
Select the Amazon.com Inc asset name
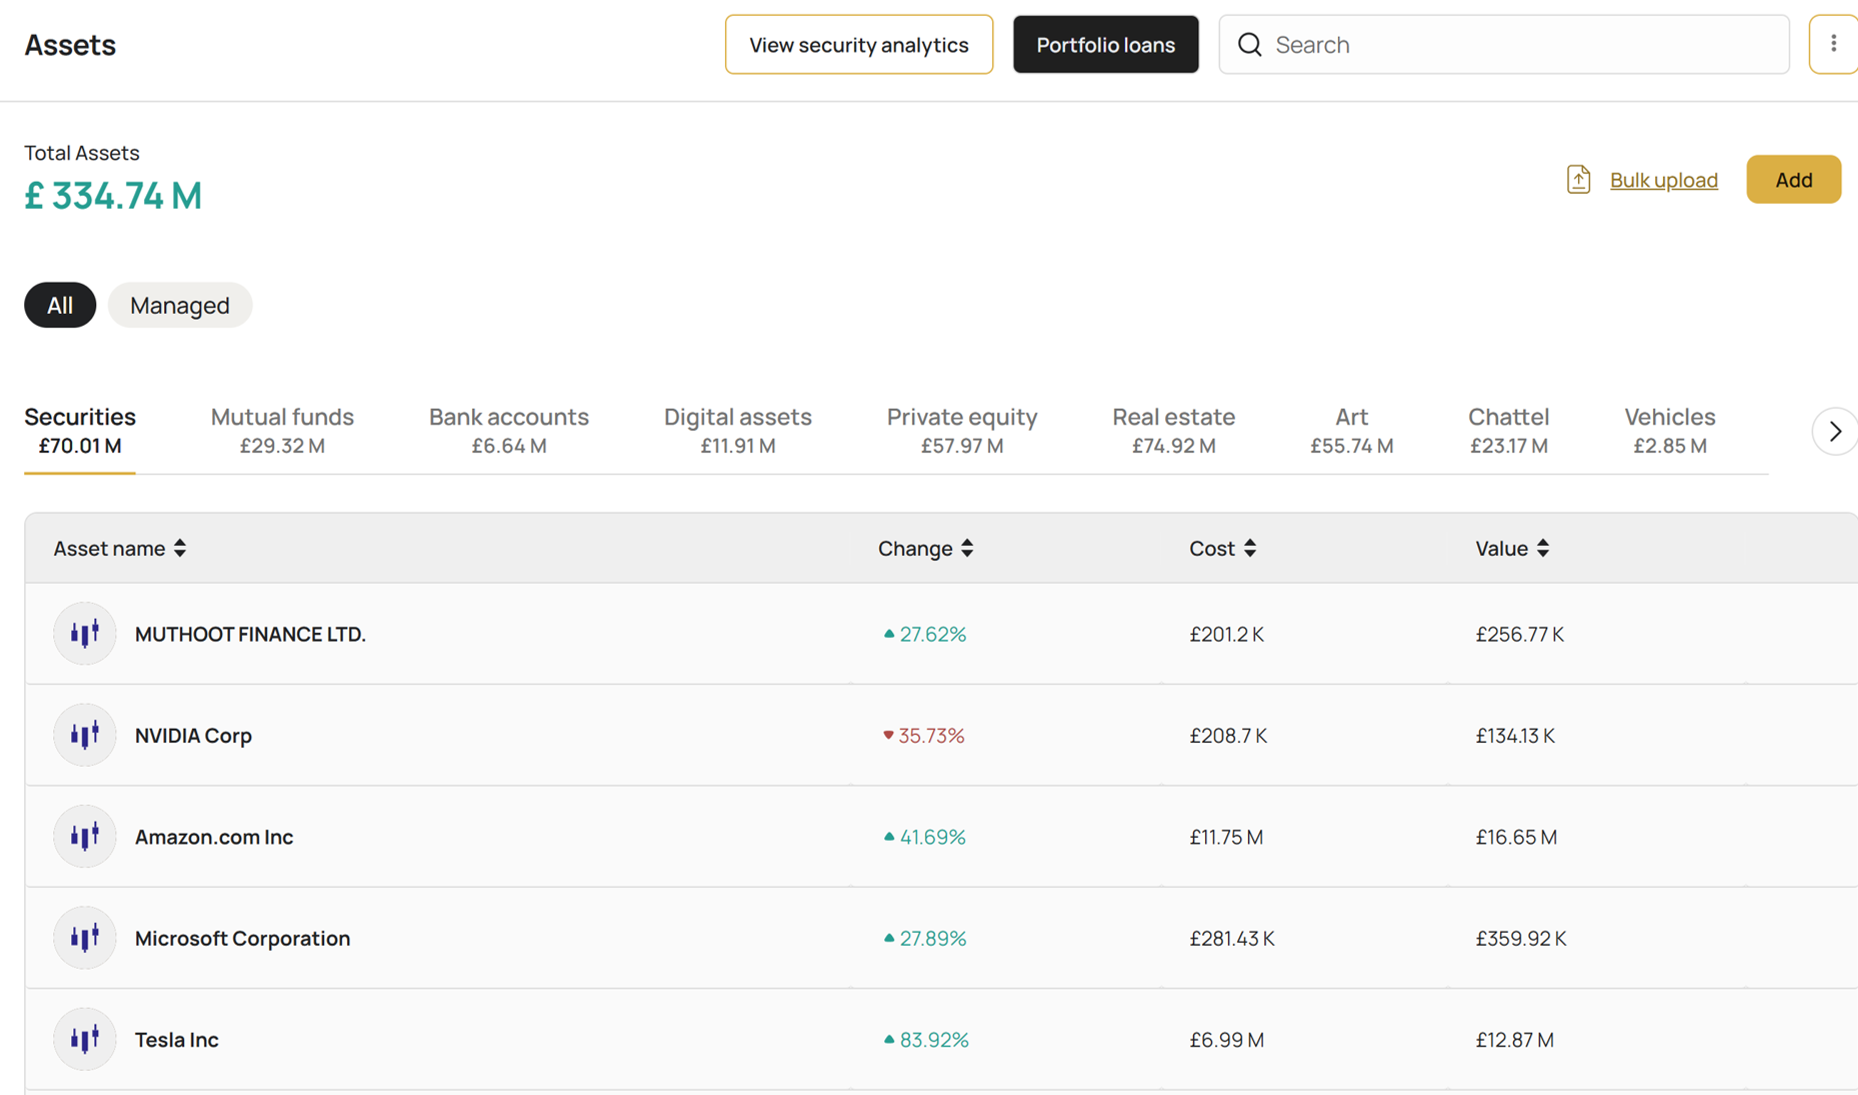214,837
